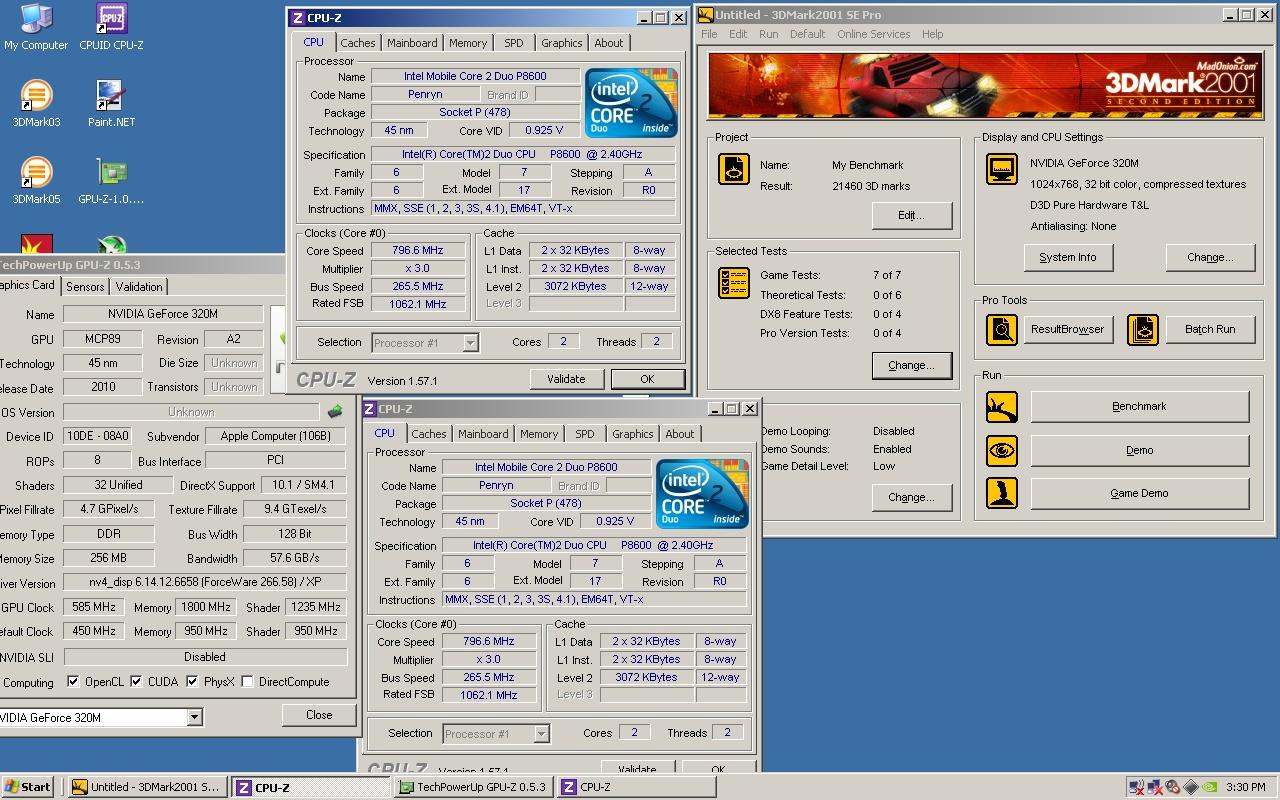
Task: Click the Display and CPU Settings monitor icon
Action: [x=1001, y=169]
